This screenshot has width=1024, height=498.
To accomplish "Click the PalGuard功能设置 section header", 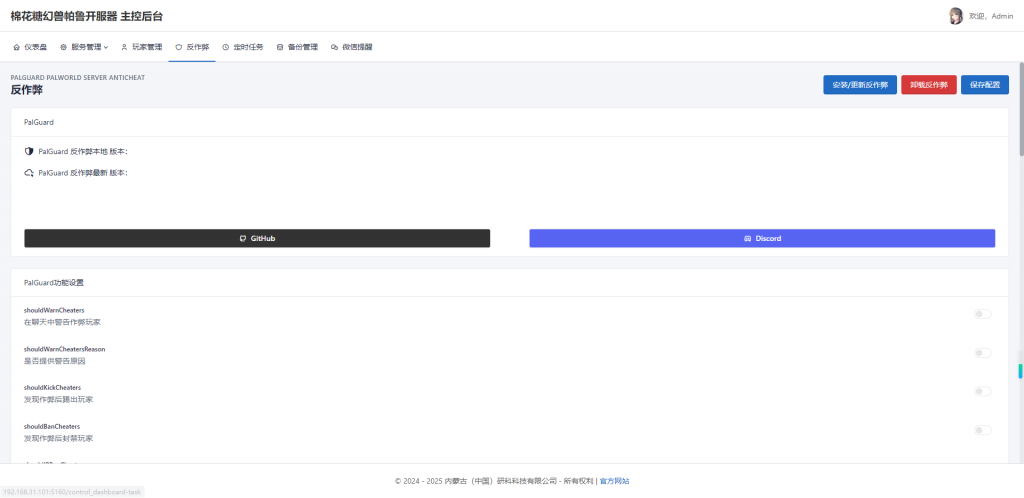I will 54,283.
